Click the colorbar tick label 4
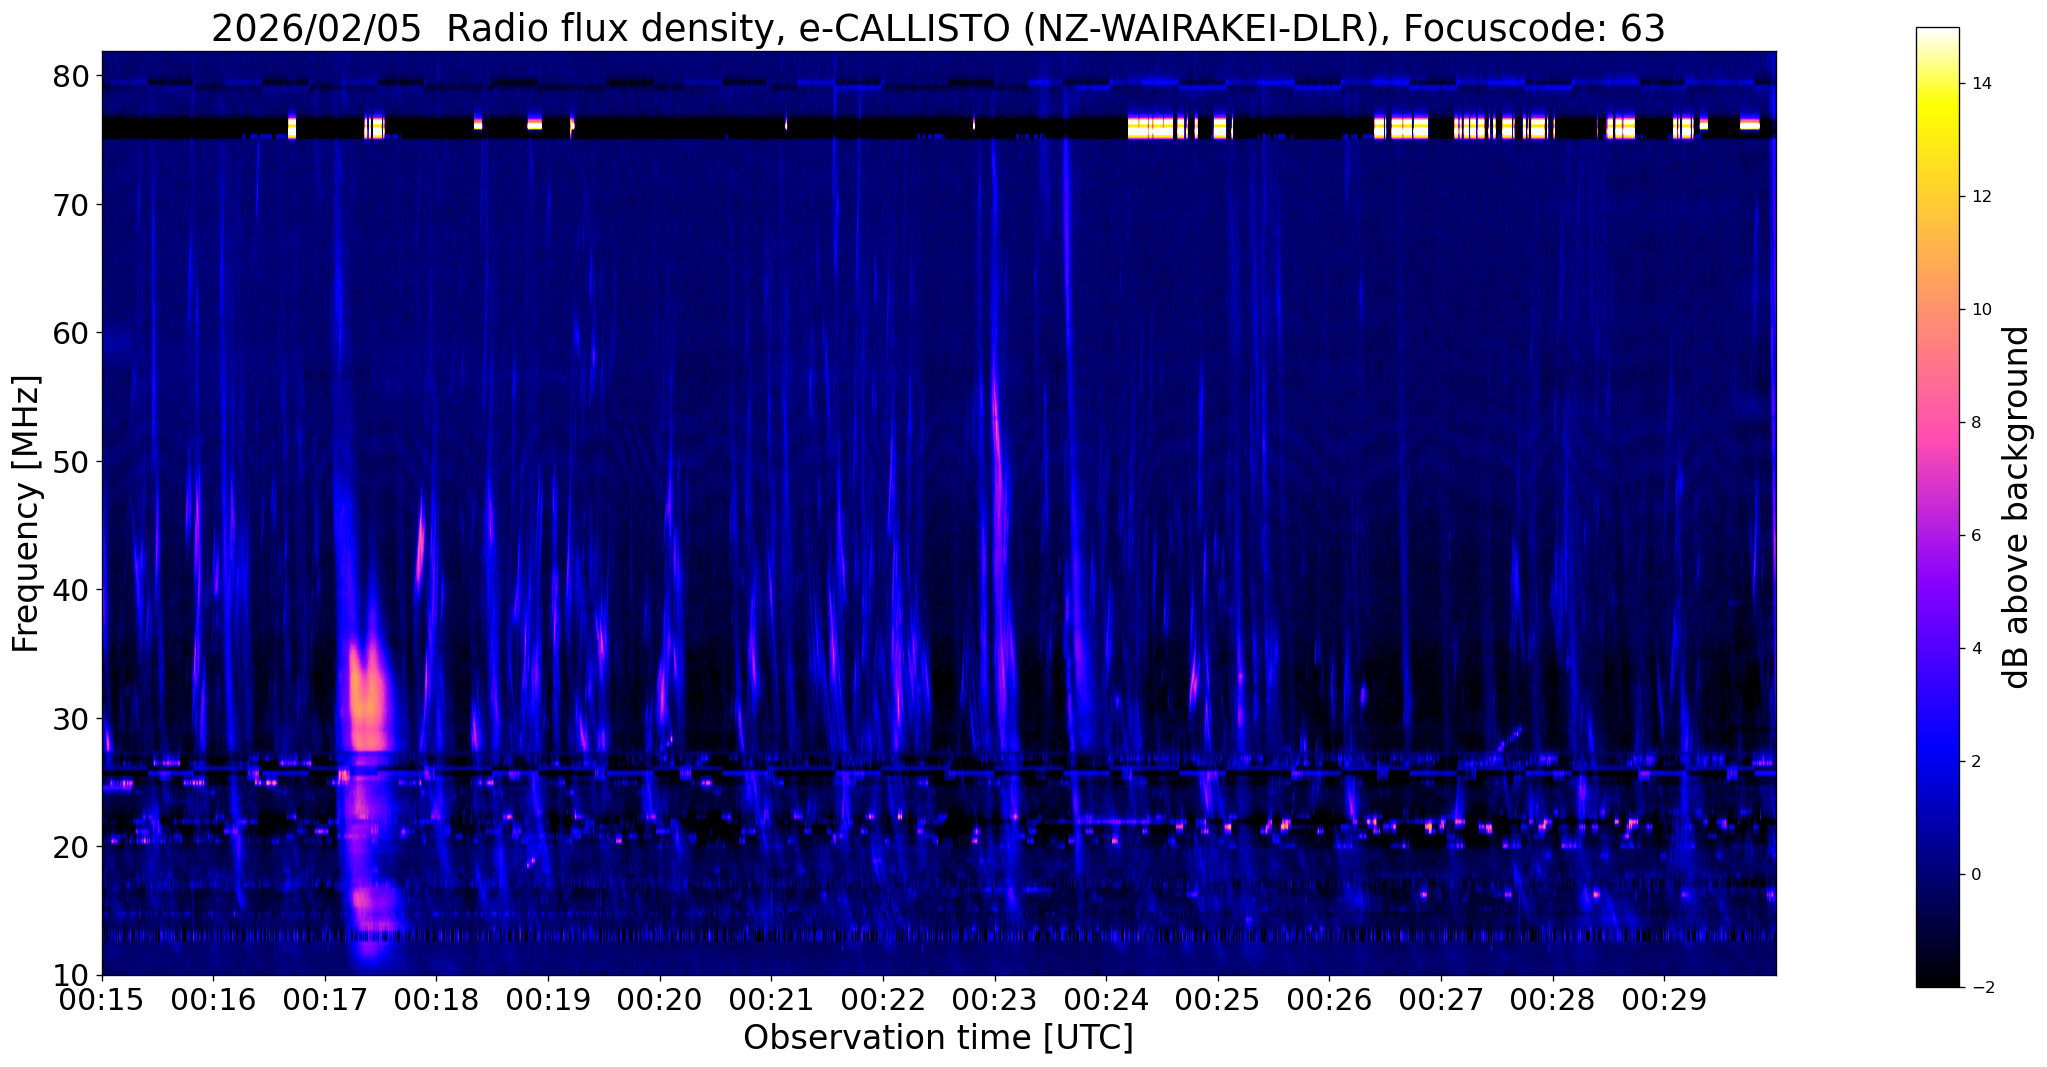This screenshot has height=1067, width=2047. click(1976, 649)
